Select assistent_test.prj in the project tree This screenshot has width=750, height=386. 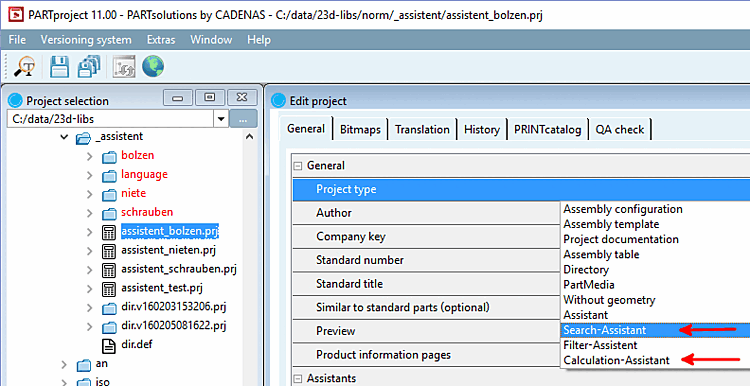(162, 288)
